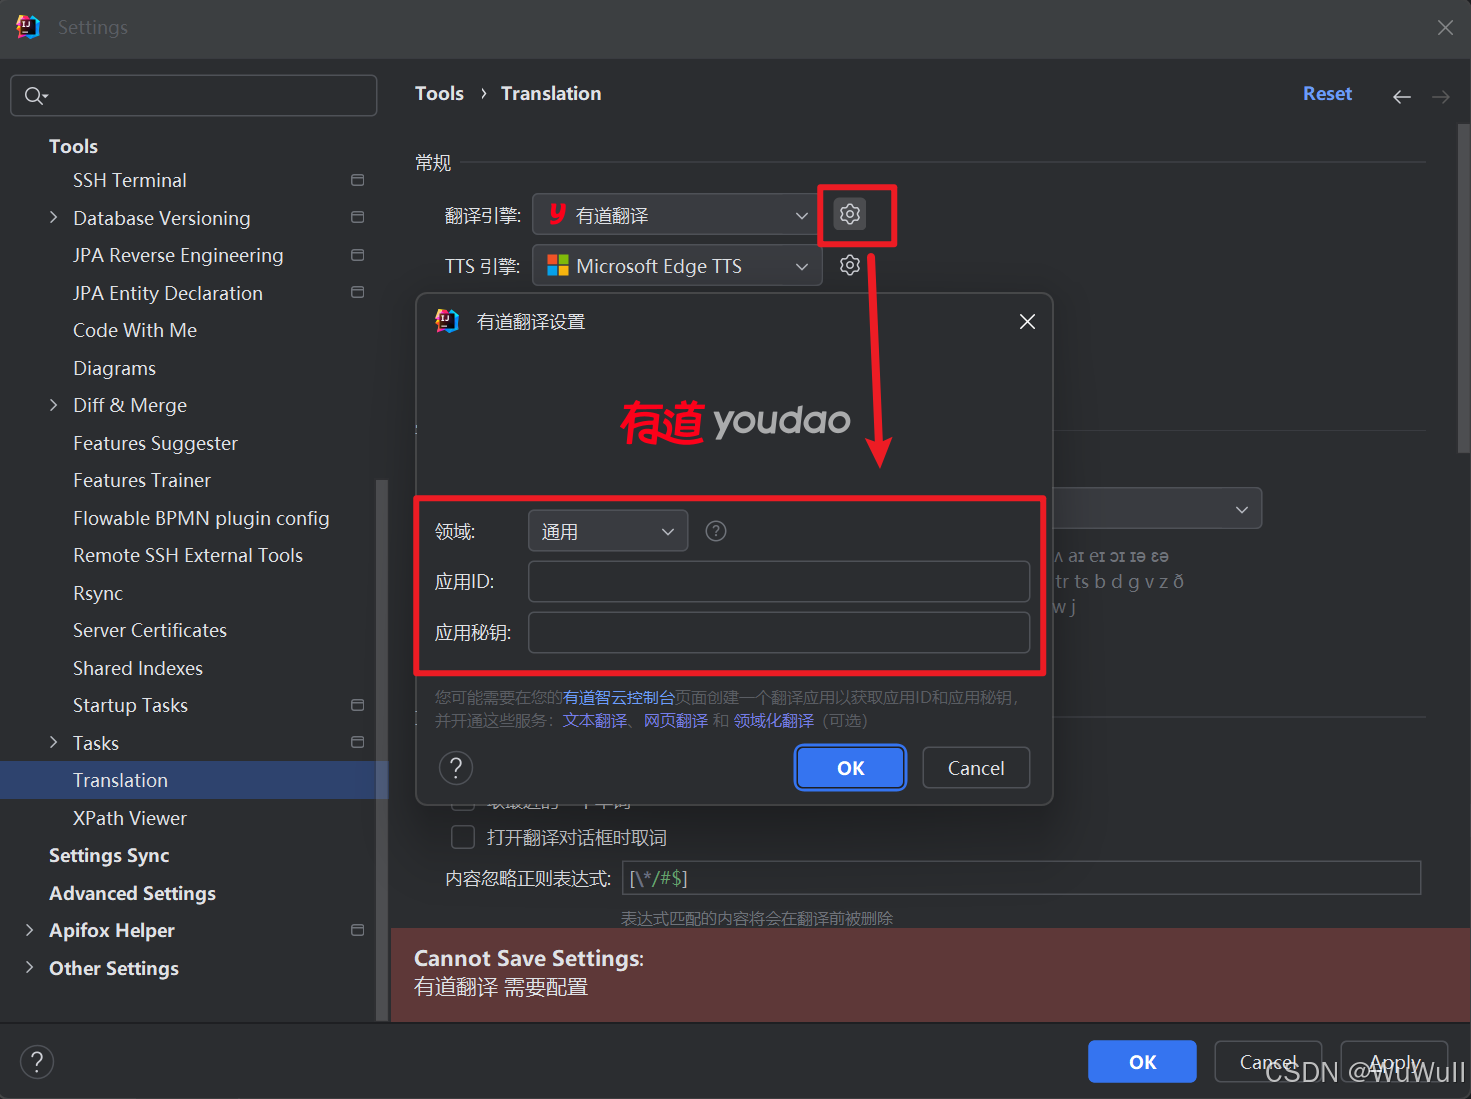
Task: Open help in the Youdao settings dialog
Action: (x=456, y=768)
